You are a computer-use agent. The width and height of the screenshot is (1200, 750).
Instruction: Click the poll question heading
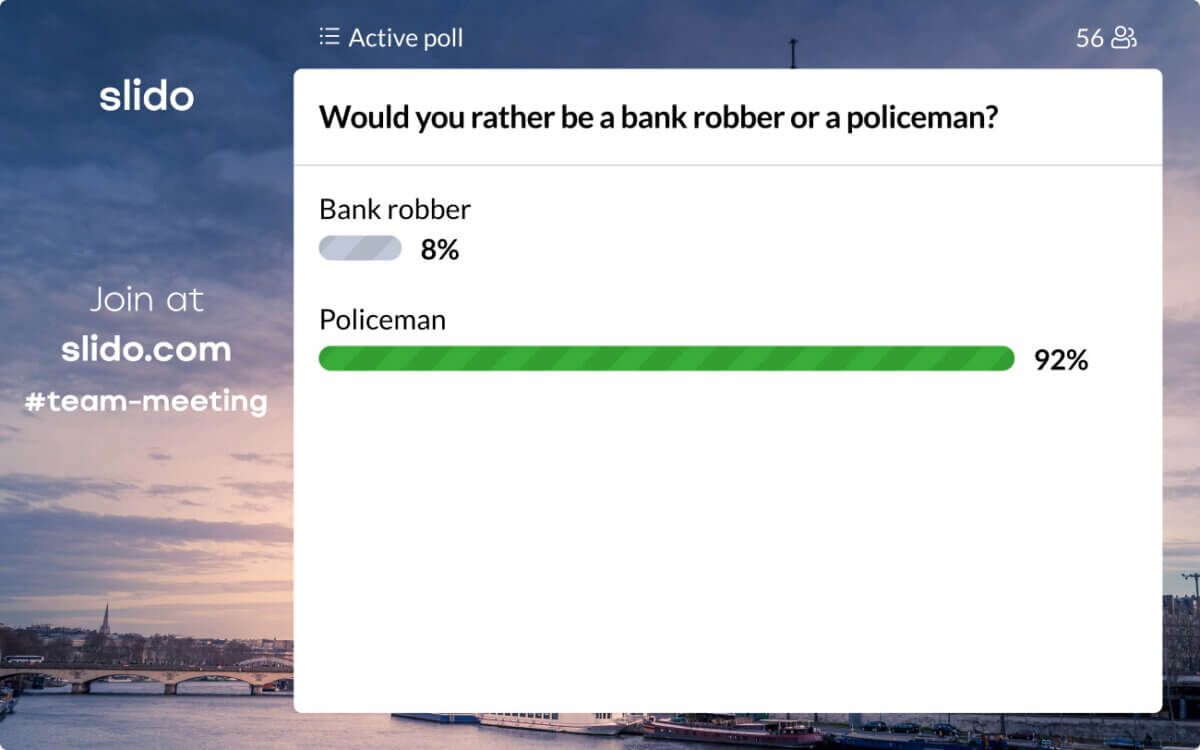(x=658, y=117)
